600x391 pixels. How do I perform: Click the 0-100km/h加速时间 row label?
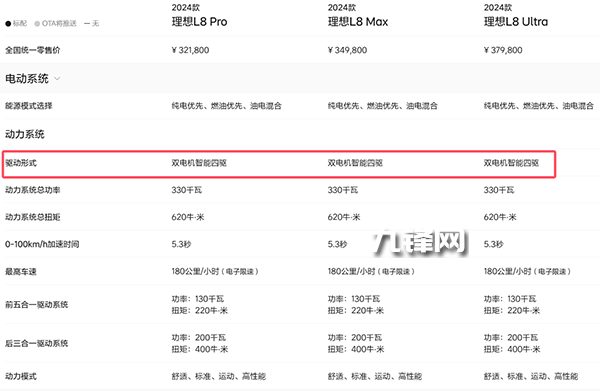(x=42, y=244)
